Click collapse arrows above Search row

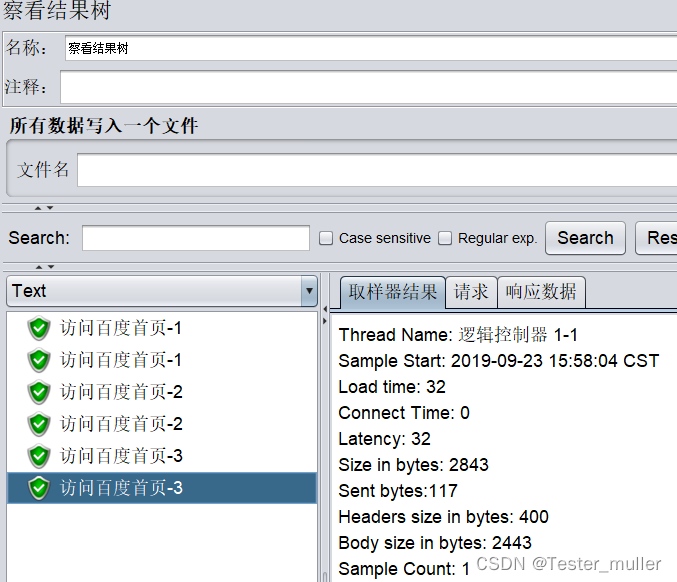click(x=44, y=208)
